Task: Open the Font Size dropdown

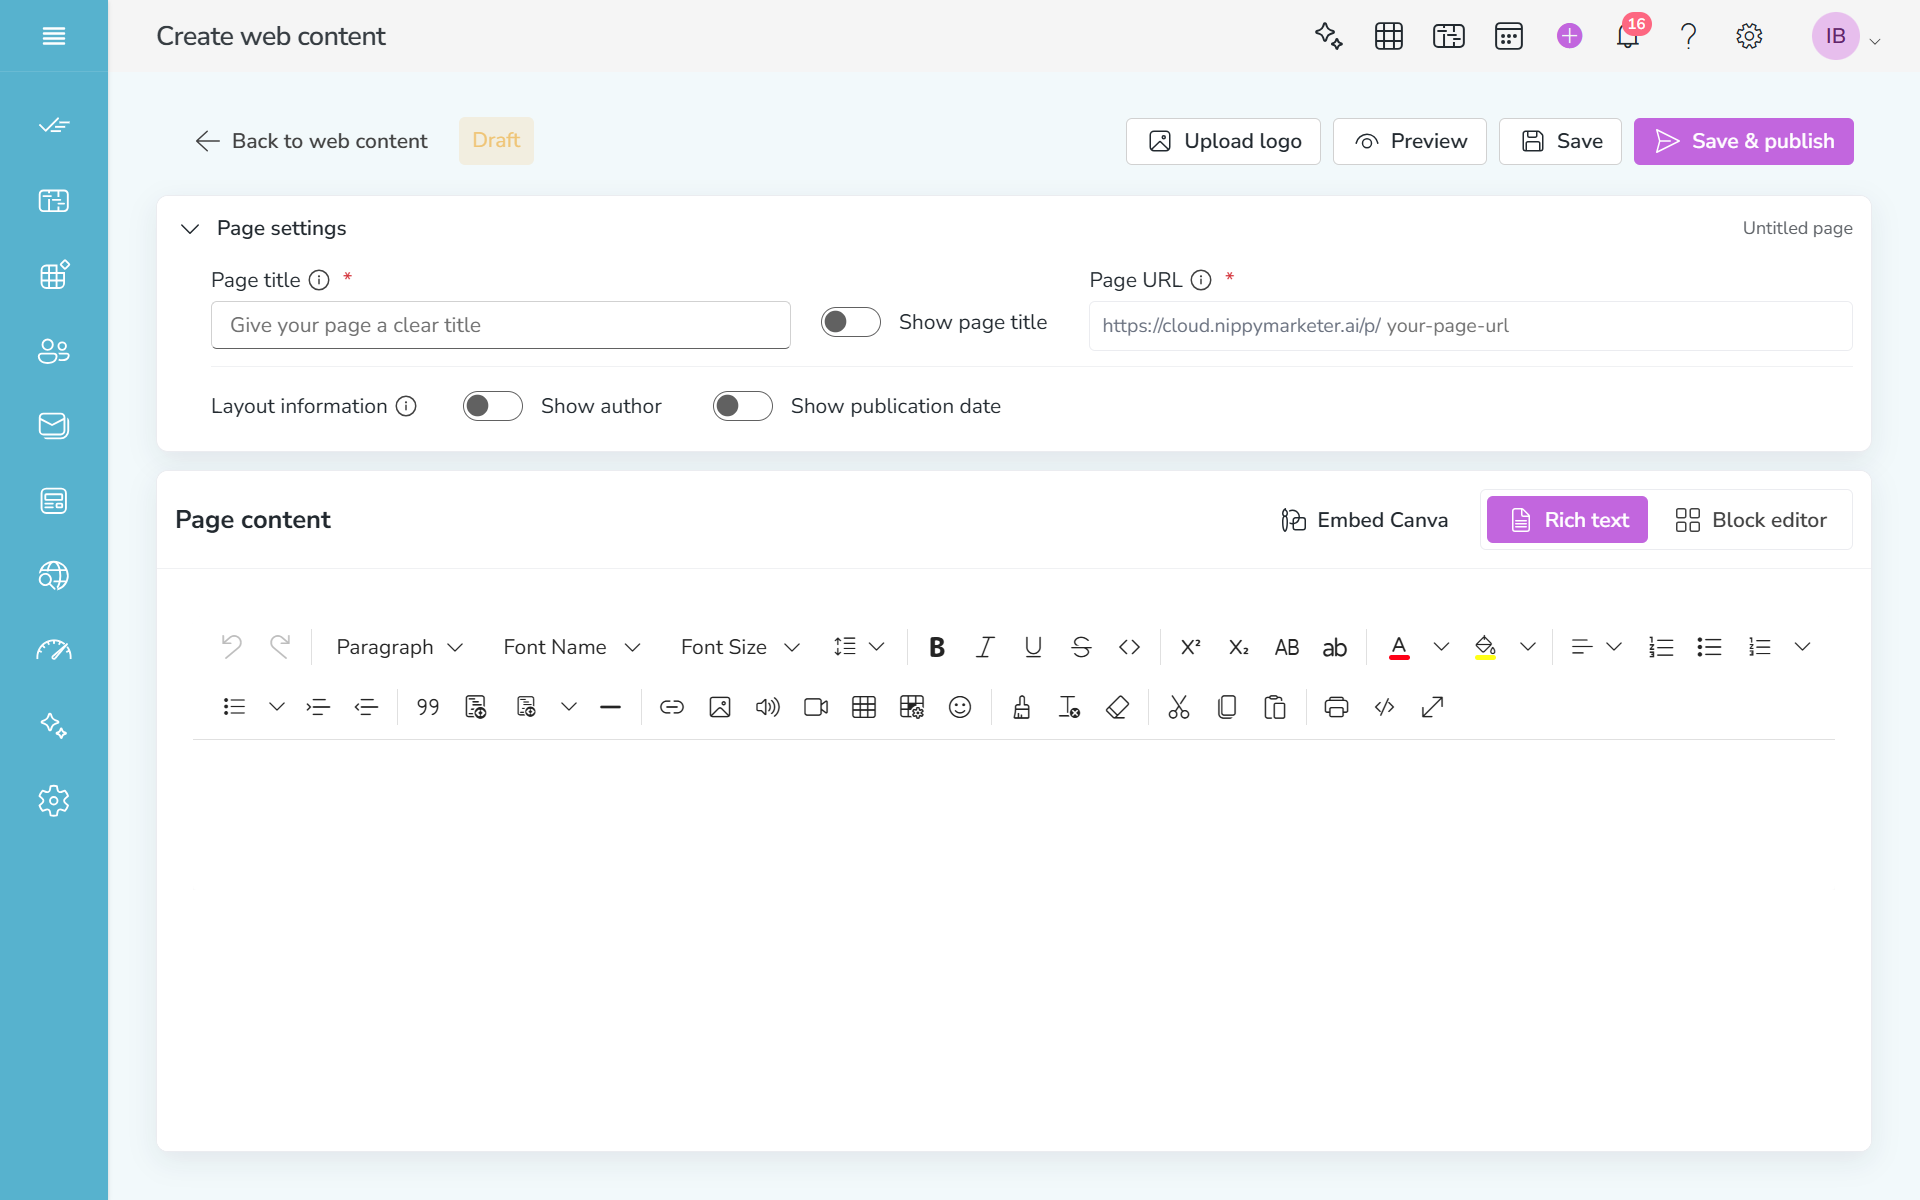Action: point(740,647)
